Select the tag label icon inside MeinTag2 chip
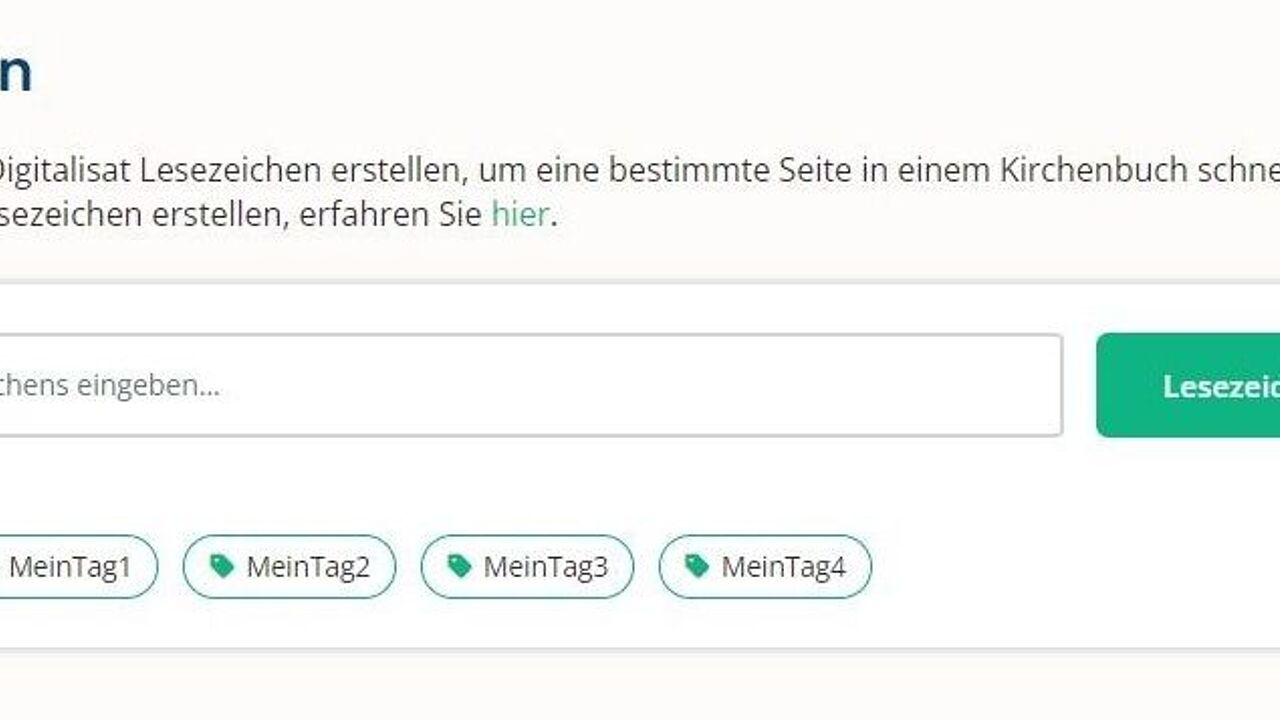The height and width of the screenshot is (720, 1280). coord(223,566)
